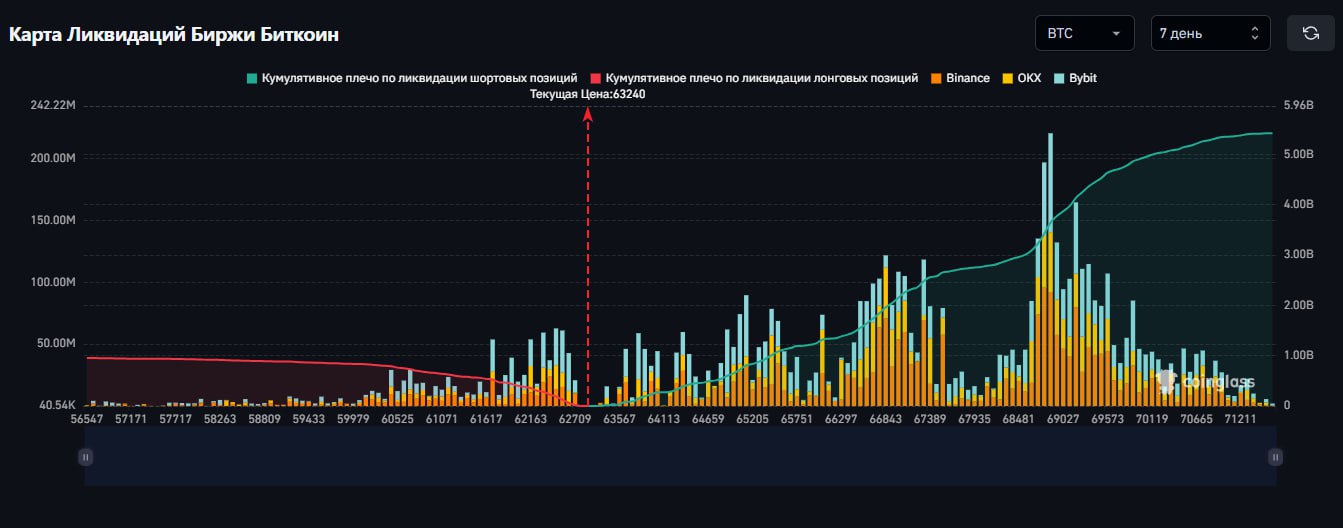Viewport: 1343px width, 528px height.
Task: Click the middle of the zoom slider track
Action: [x=680, y=457]
